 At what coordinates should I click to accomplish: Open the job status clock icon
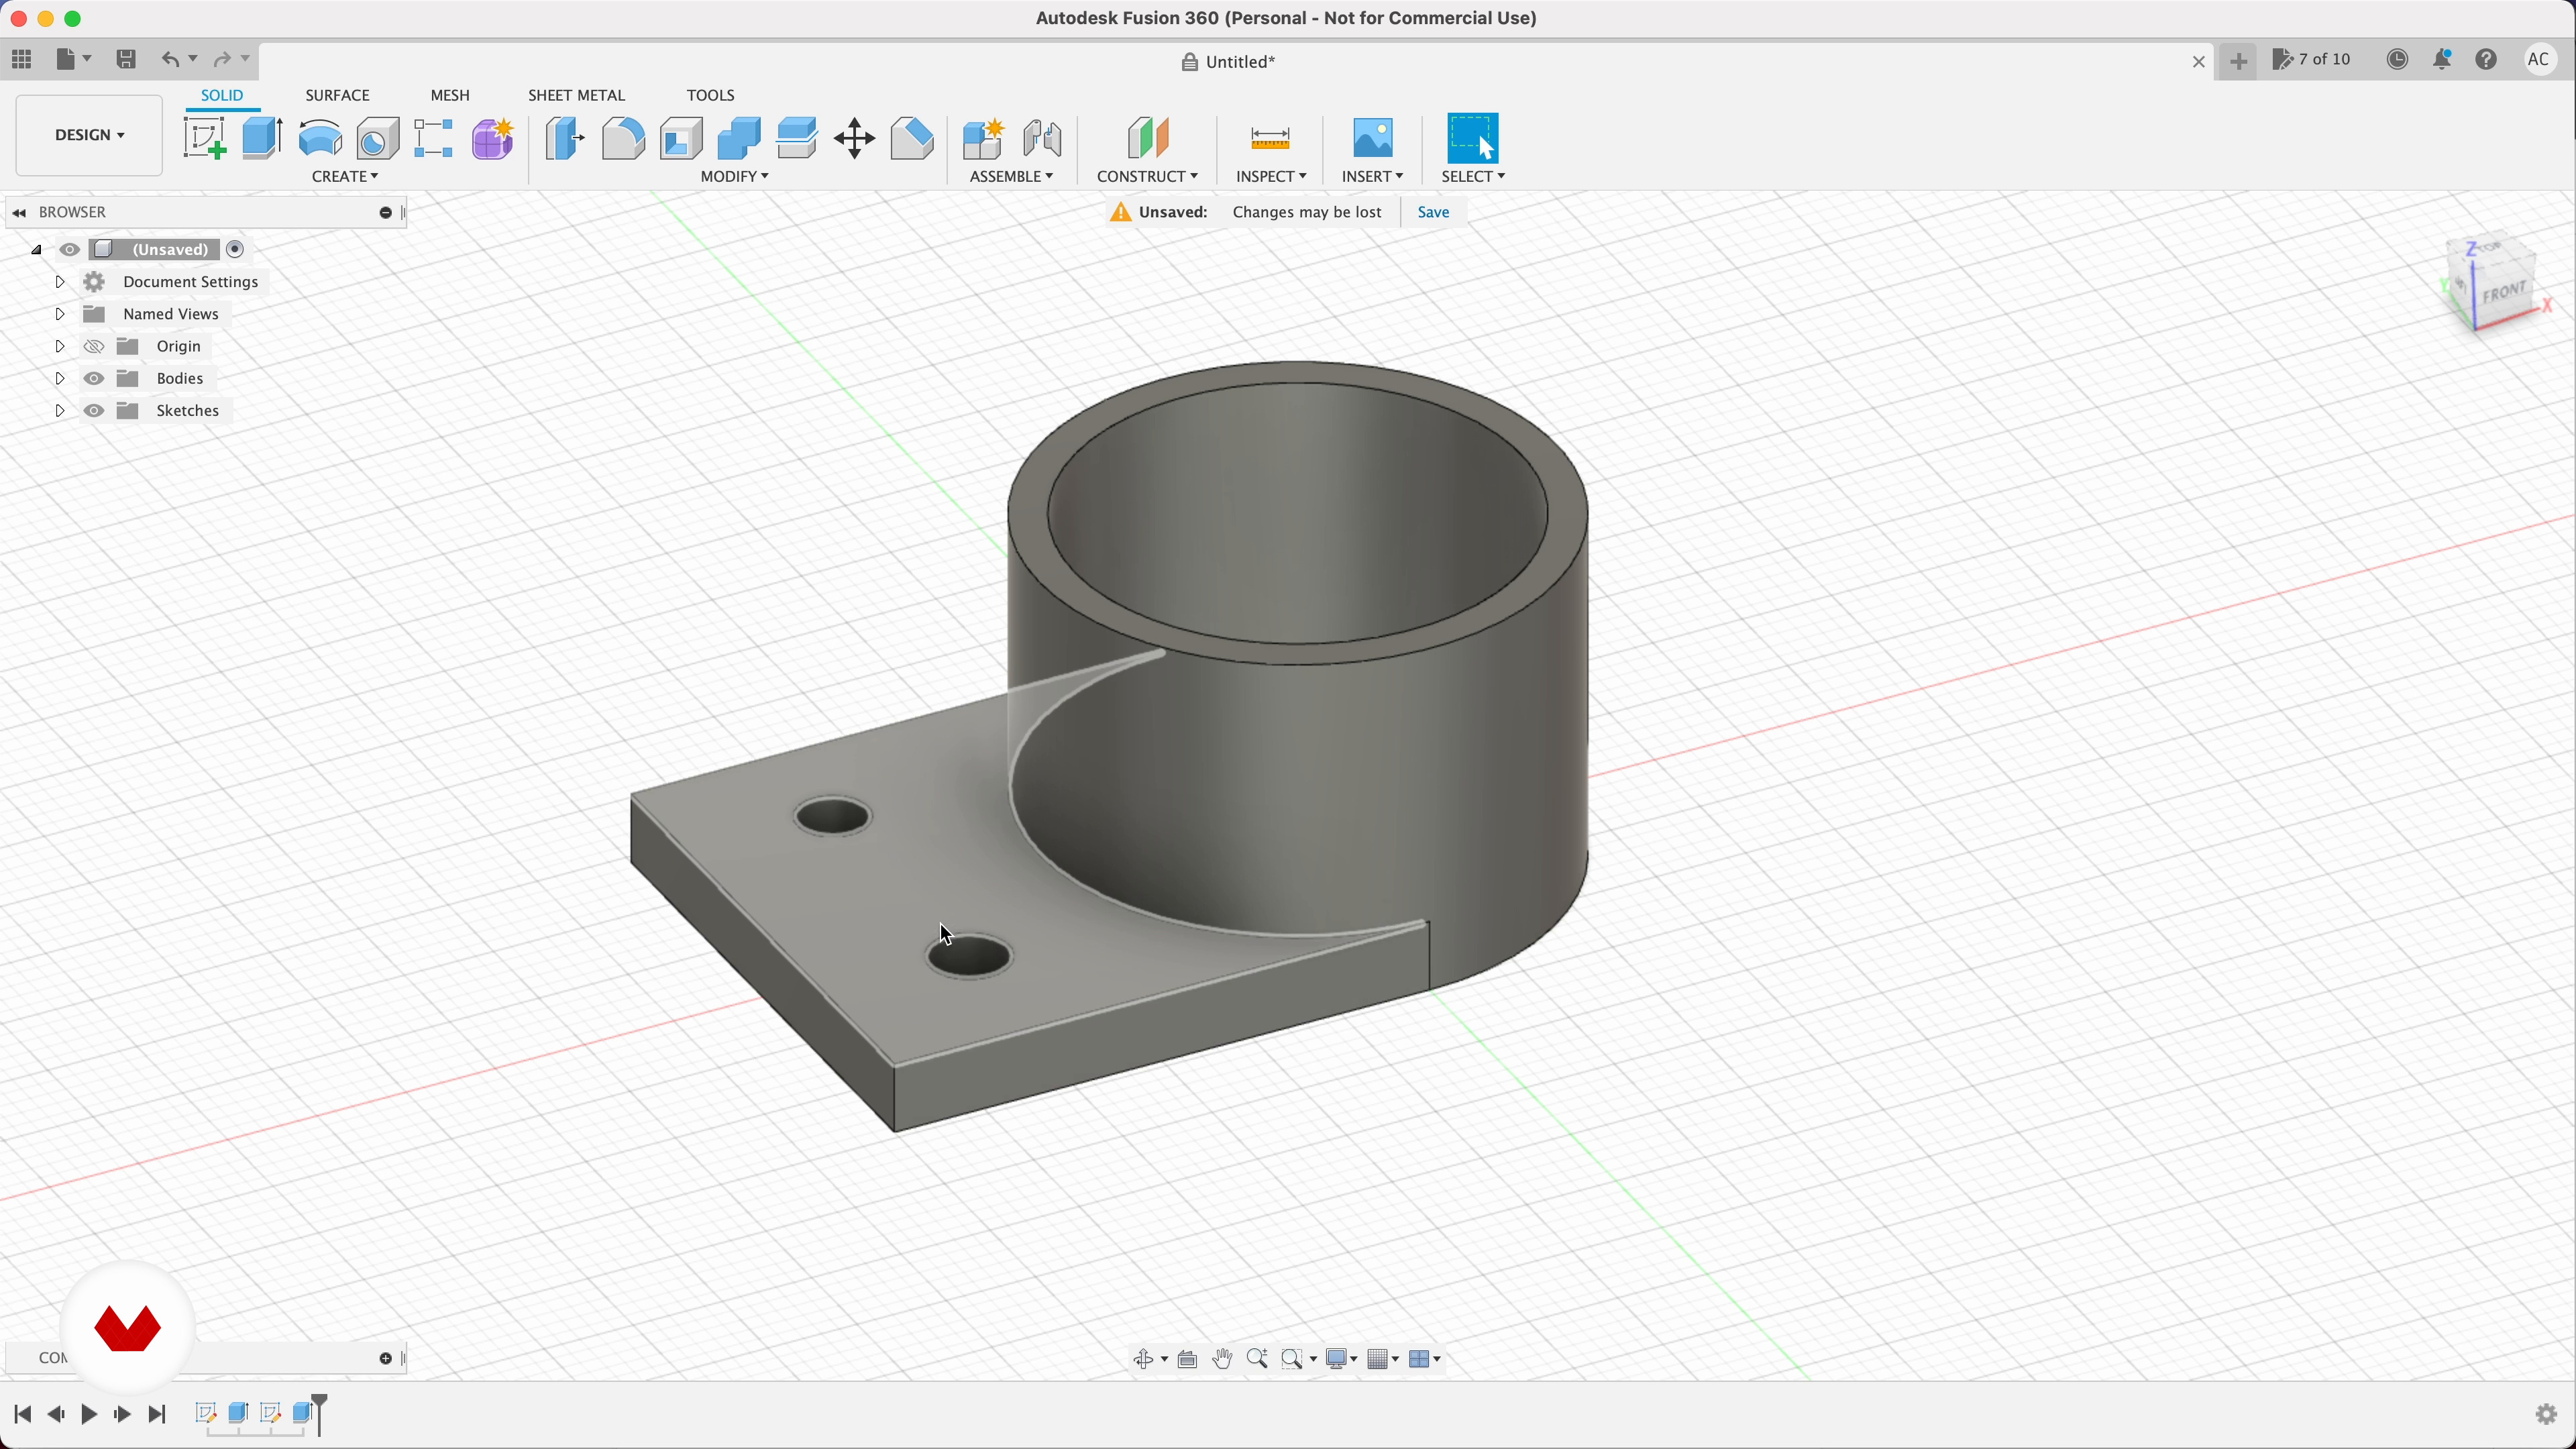click(x=2398, y=60)
